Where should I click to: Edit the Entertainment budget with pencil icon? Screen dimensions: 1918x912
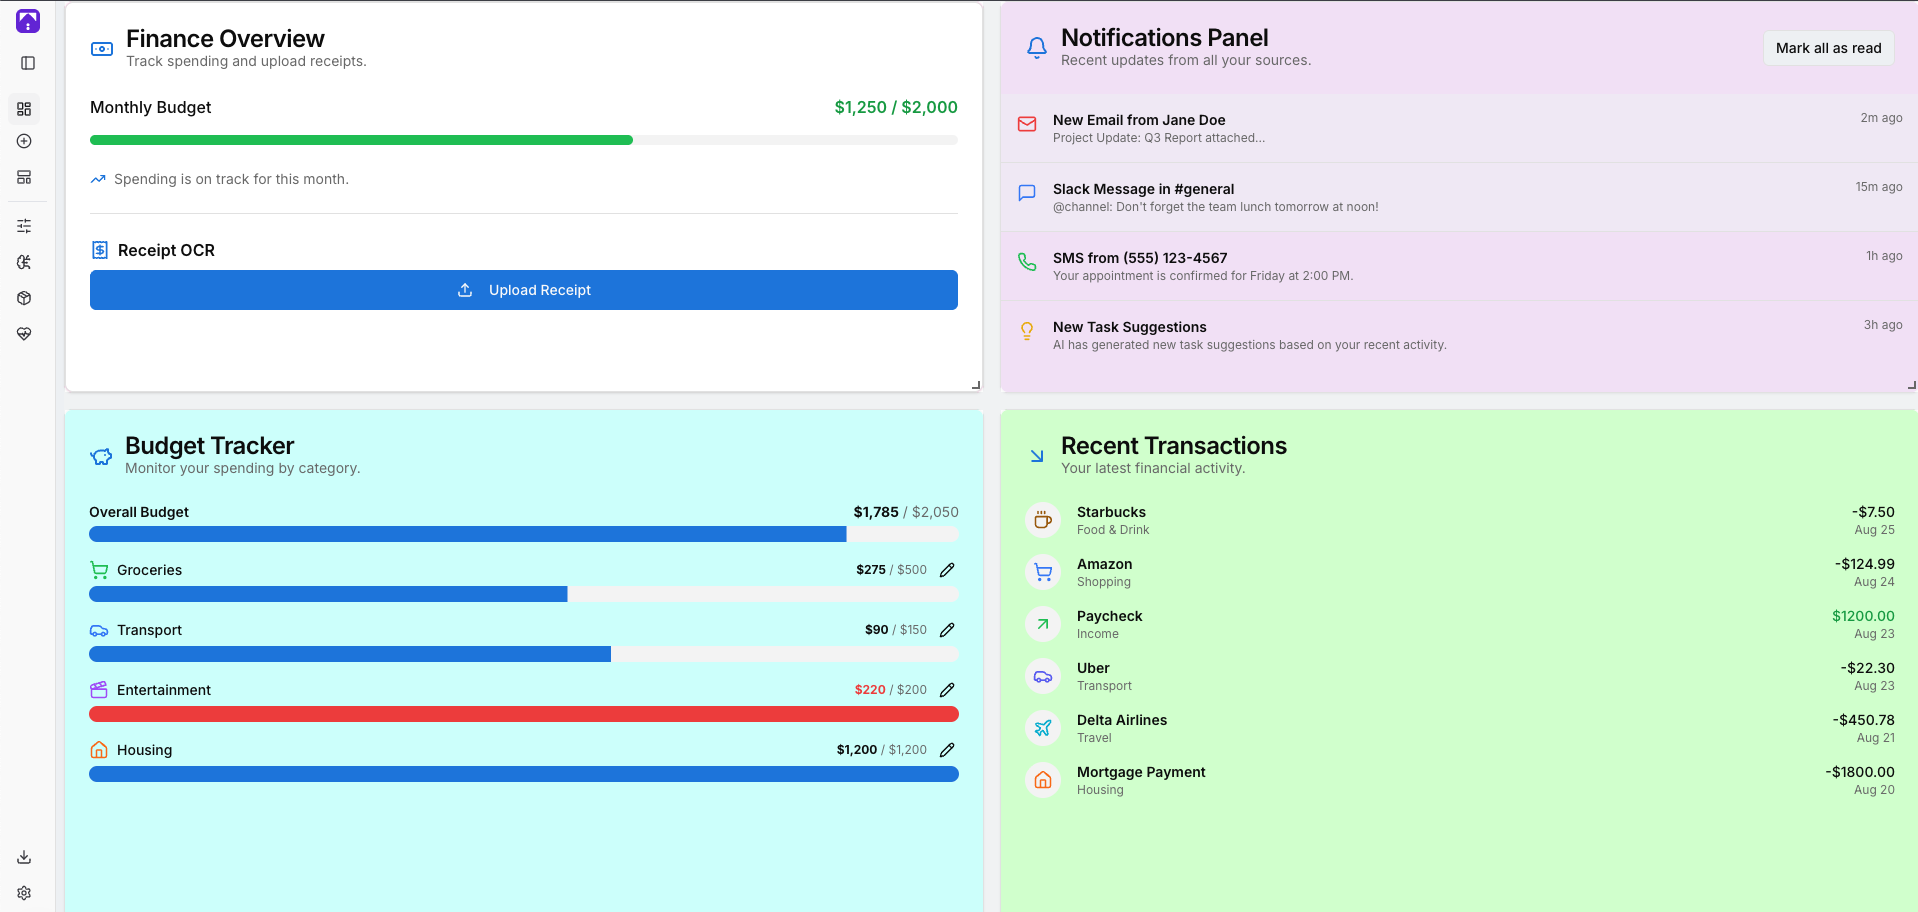tap(947, 690)
